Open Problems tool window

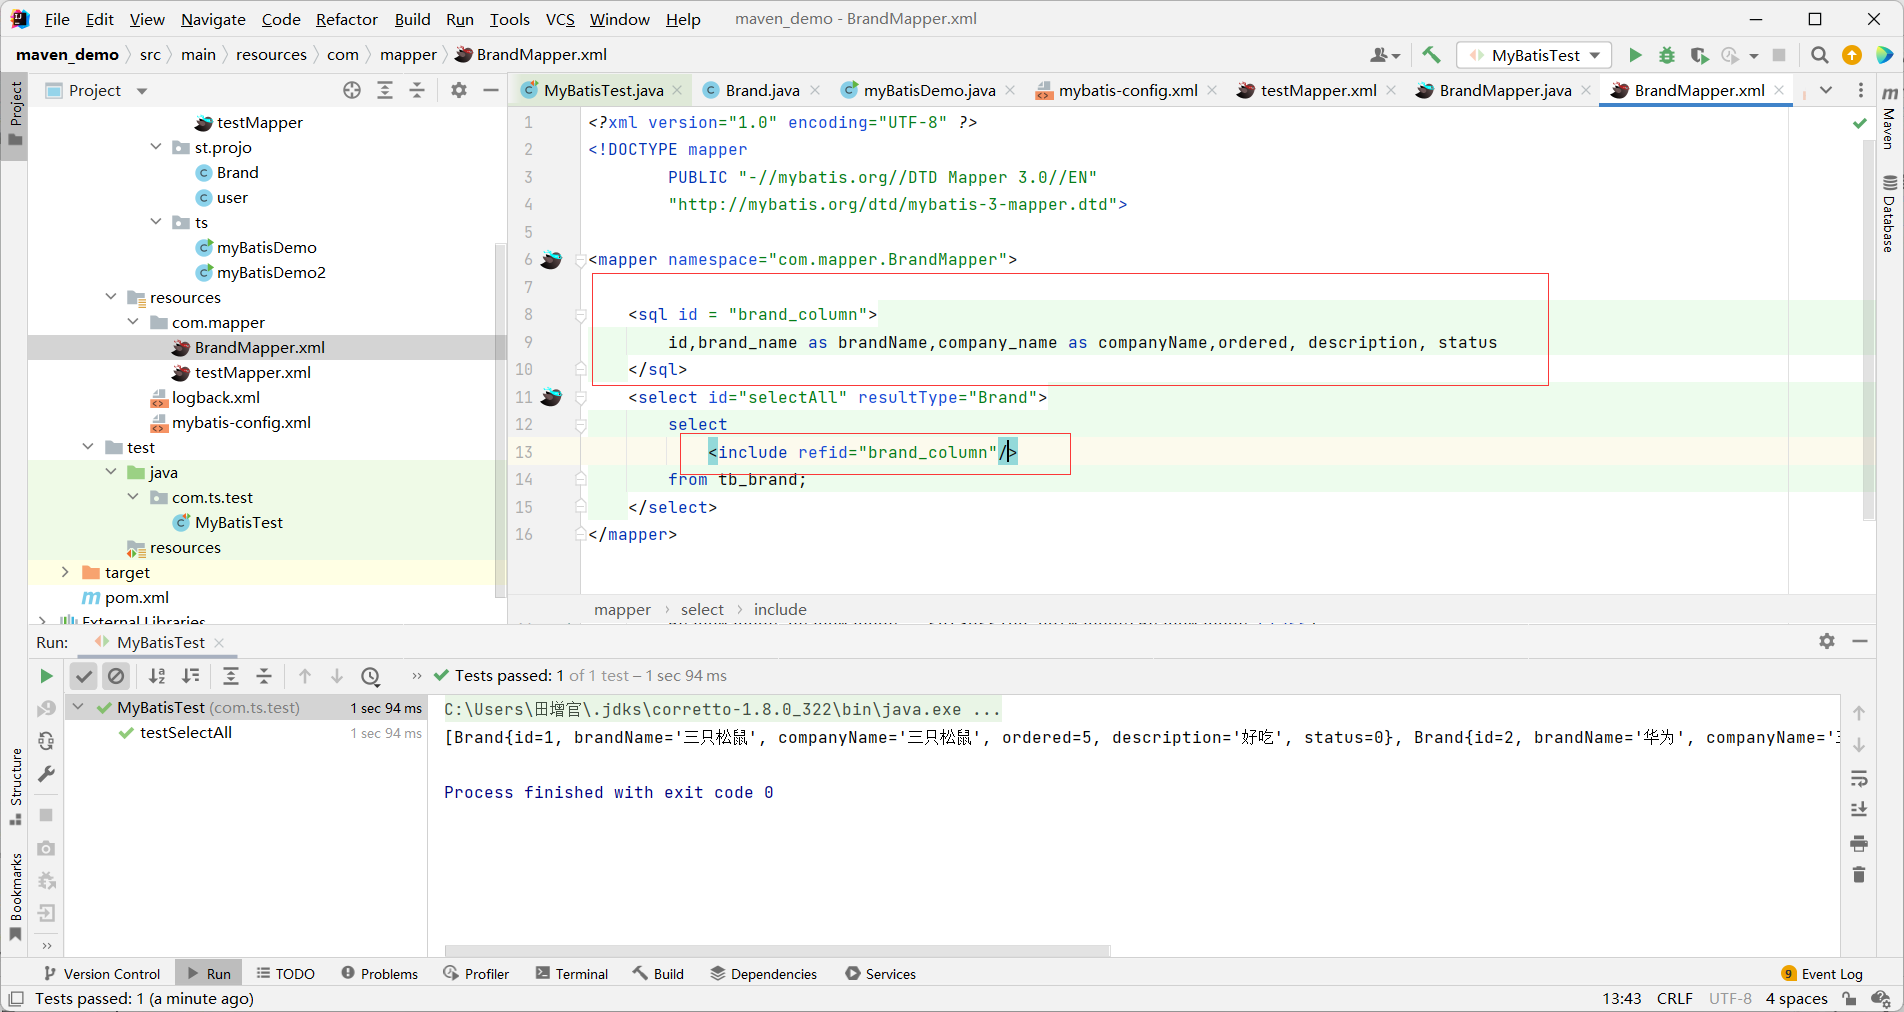[380, 974]
